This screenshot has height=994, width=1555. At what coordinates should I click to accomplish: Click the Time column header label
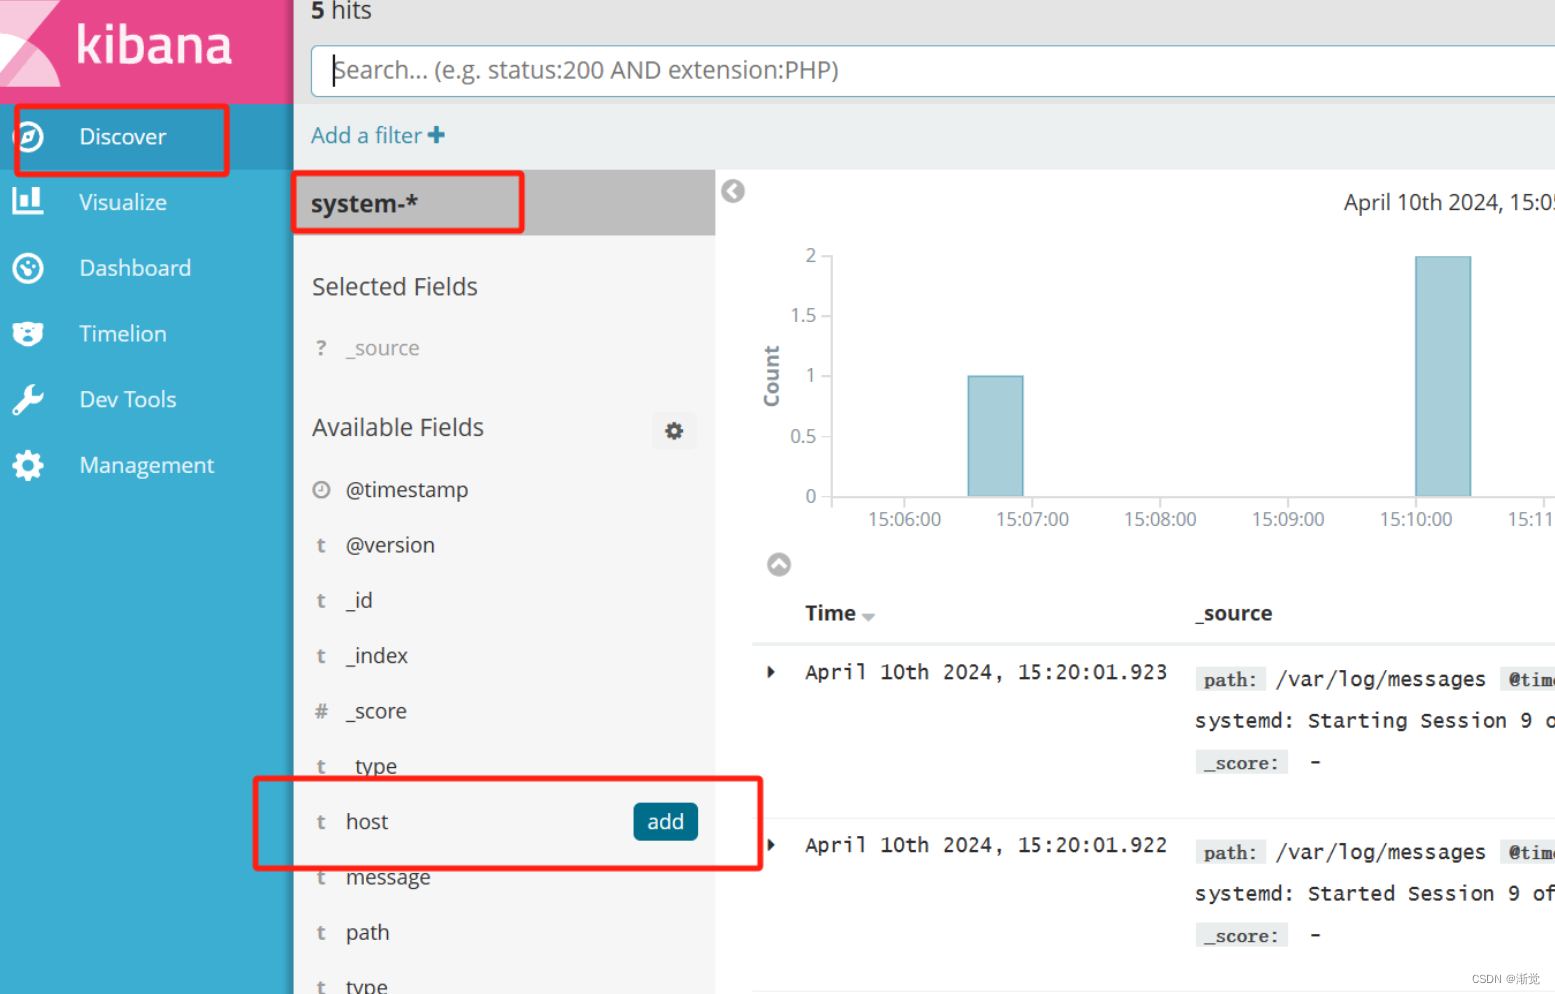[x=831, y=613]
